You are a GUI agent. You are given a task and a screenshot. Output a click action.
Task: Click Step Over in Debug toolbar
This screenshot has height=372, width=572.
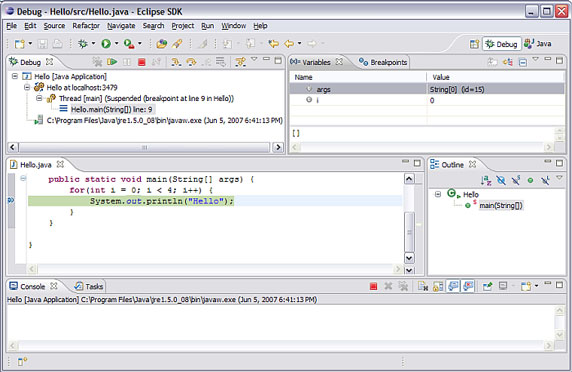tap(191, 62)
